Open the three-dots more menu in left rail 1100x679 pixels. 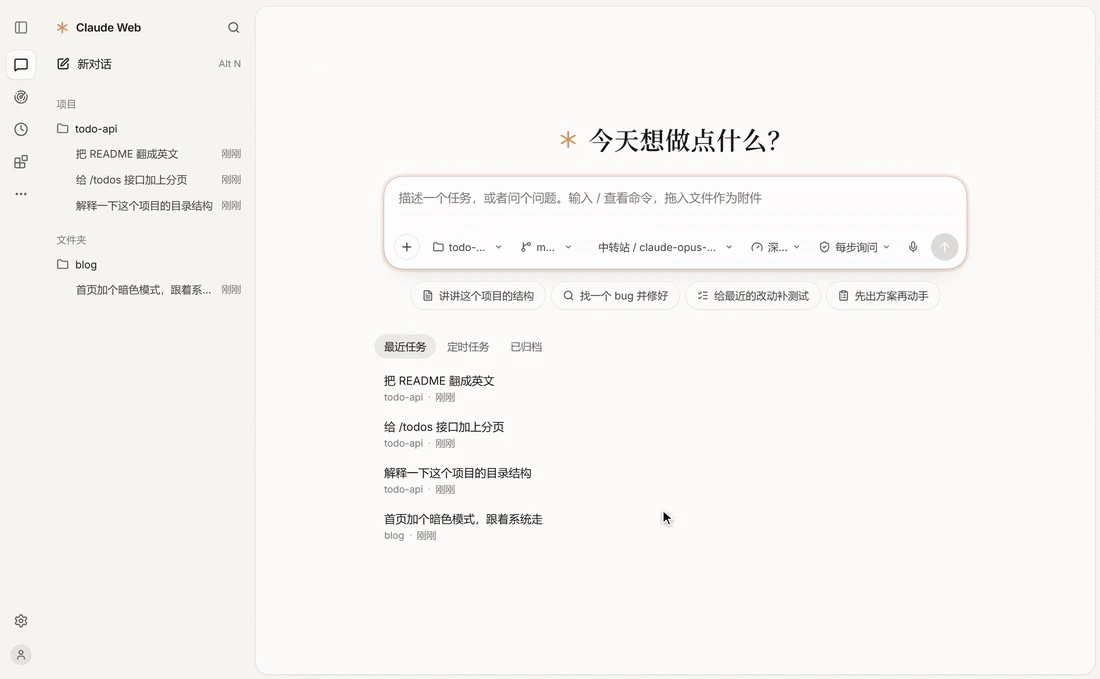(21, 194)
